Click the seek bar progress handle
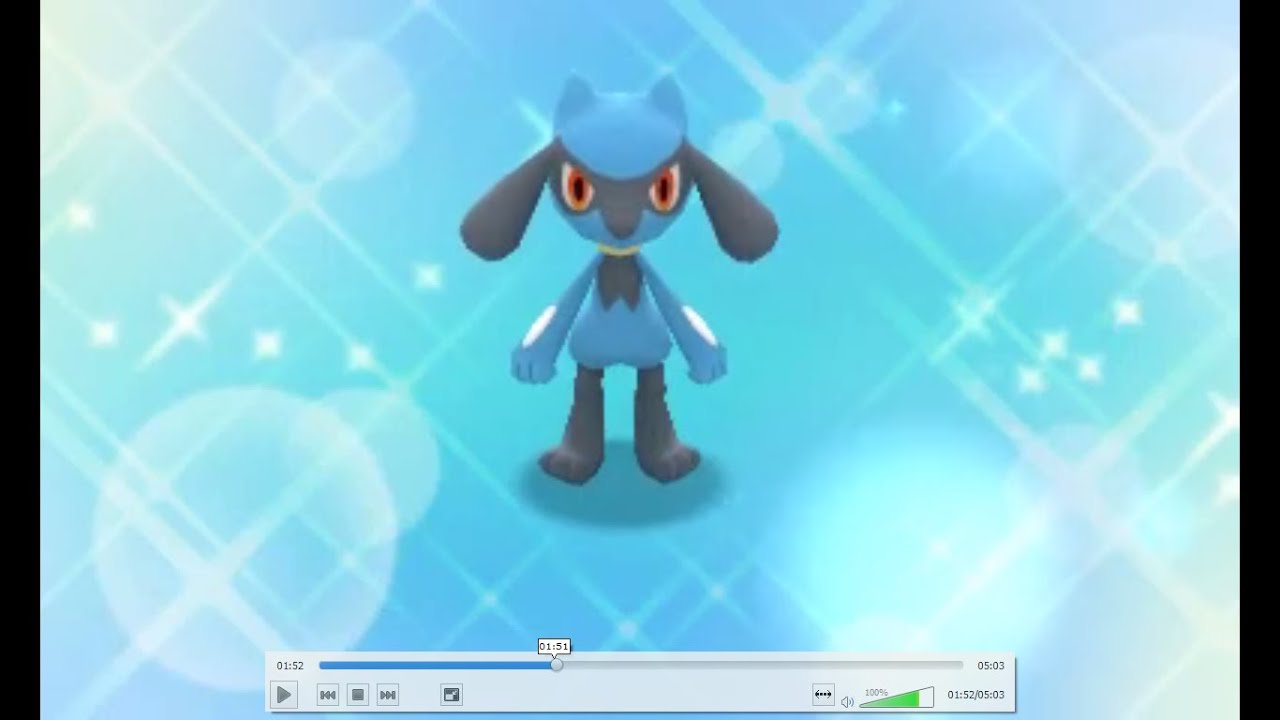The image size is (1280, 720). click(x=556, y=665)
